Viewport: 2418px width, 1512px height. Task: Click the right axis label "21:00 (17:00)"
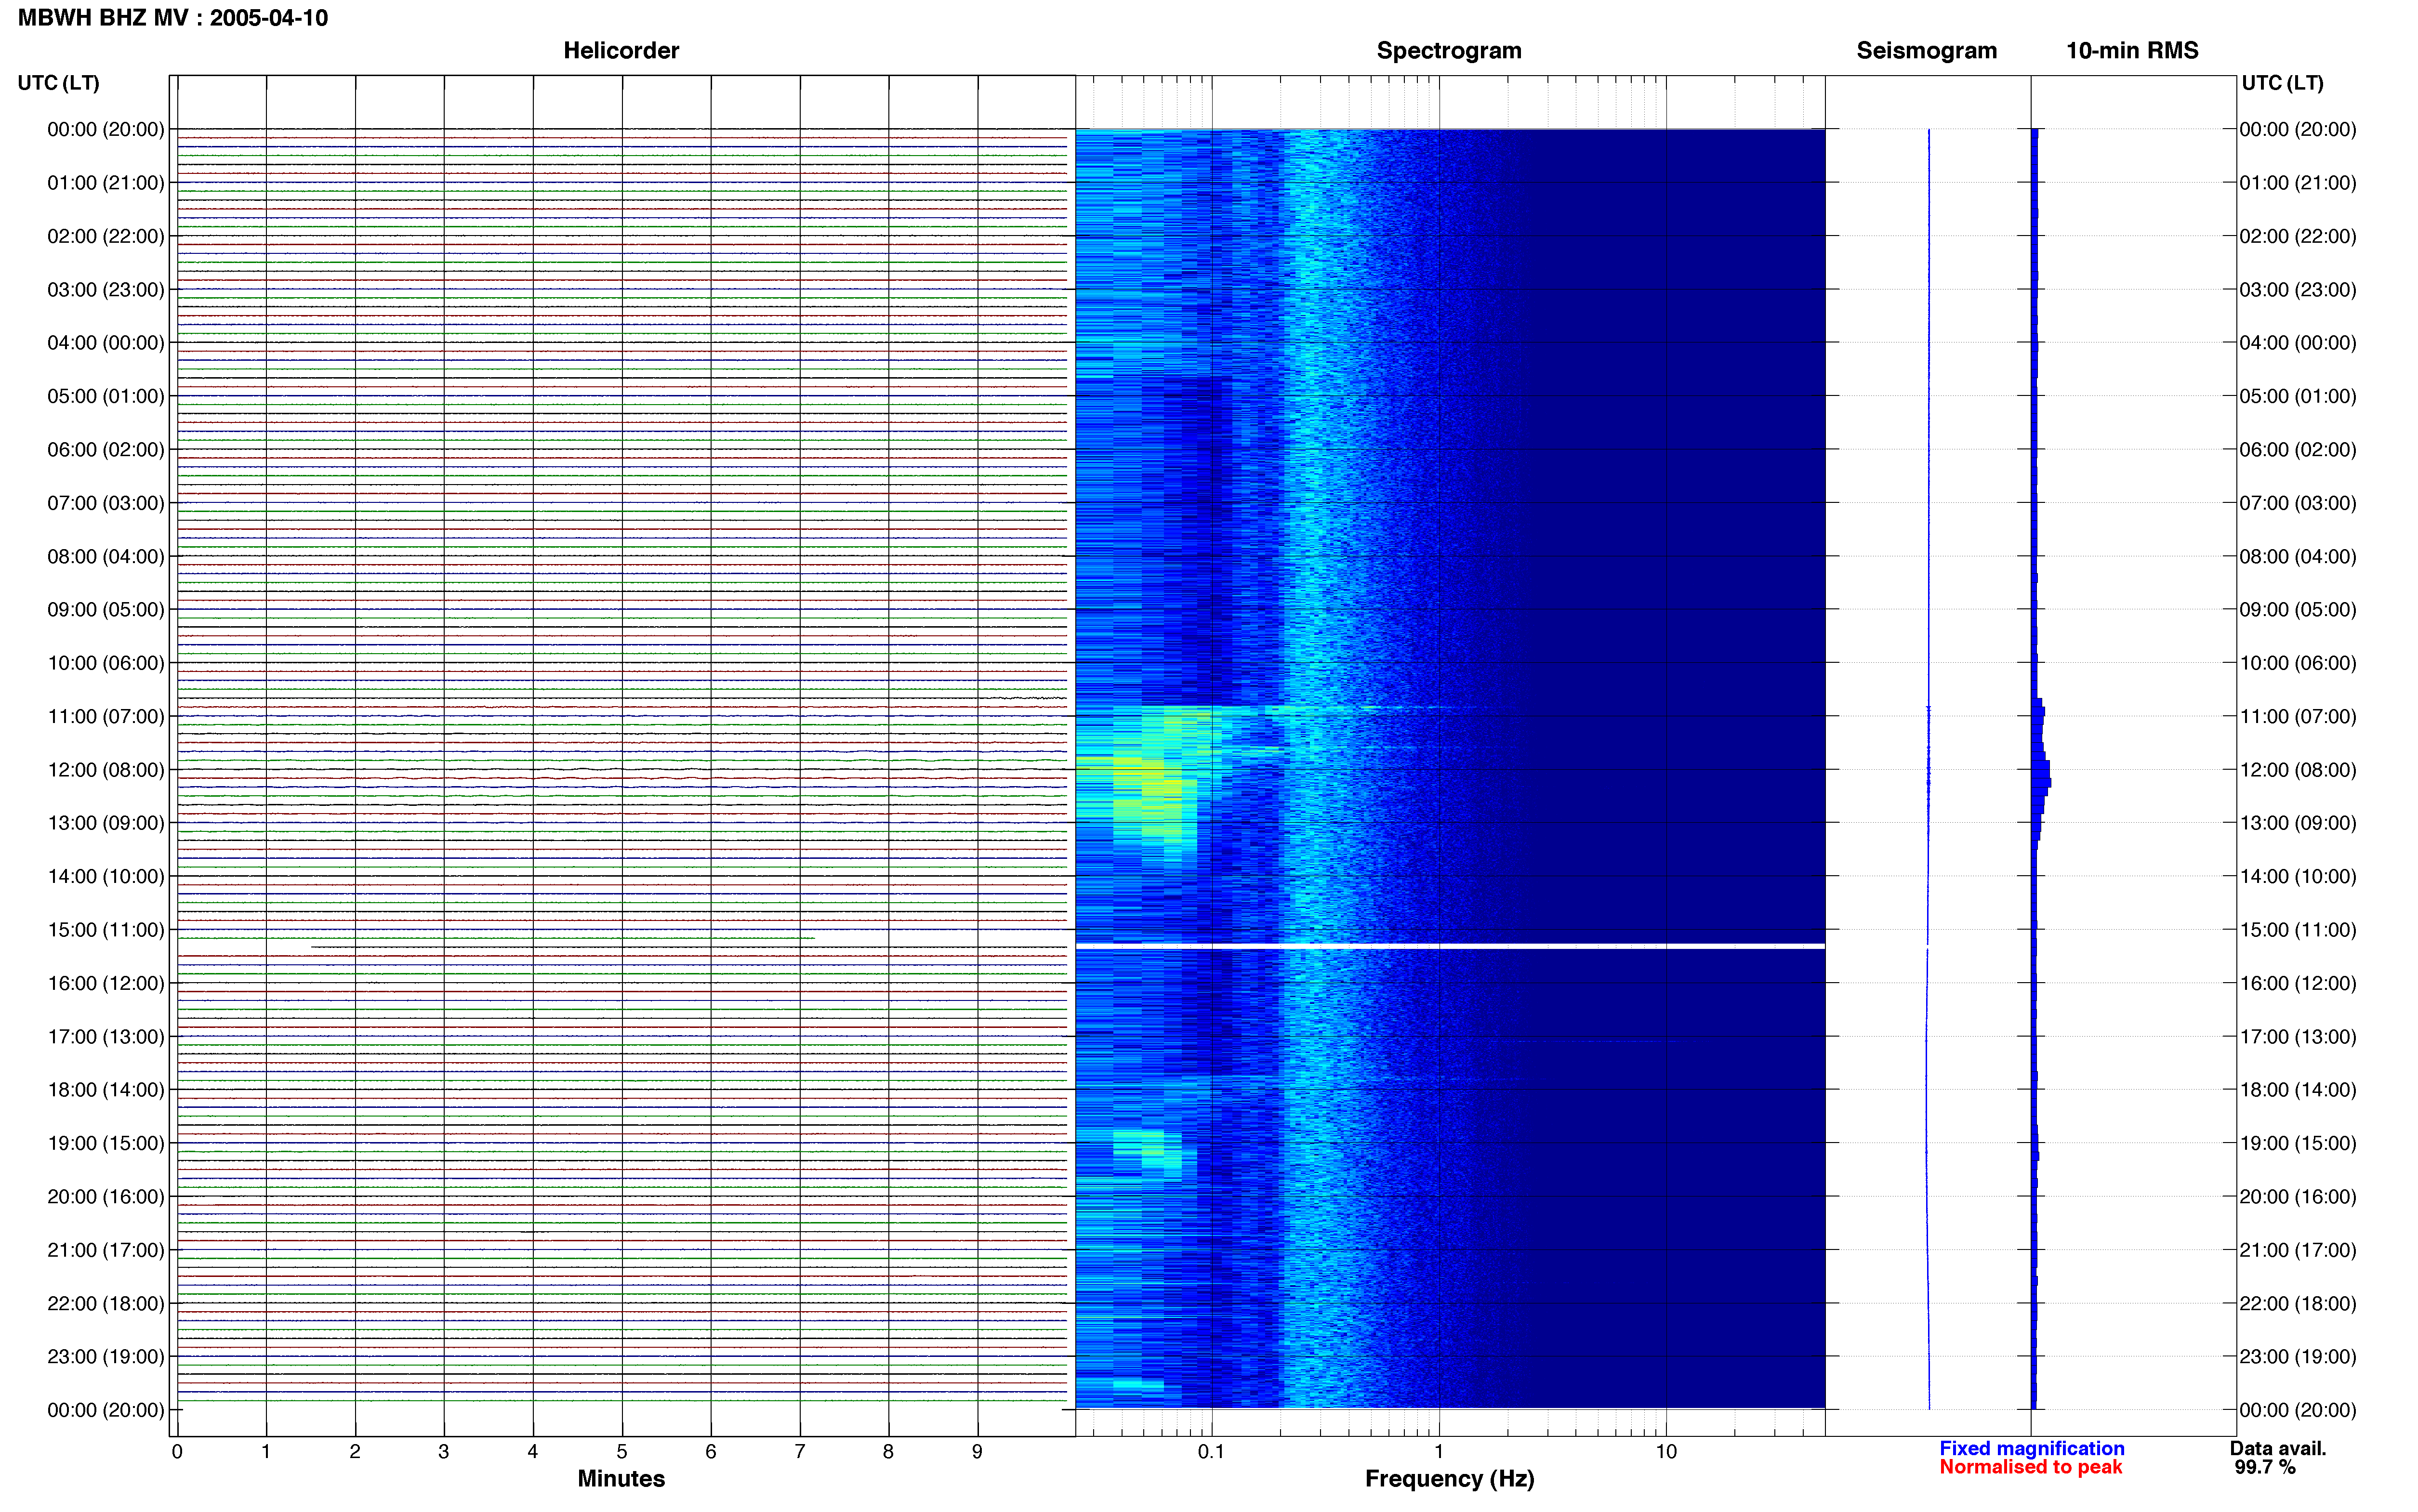point(2298,1250)
